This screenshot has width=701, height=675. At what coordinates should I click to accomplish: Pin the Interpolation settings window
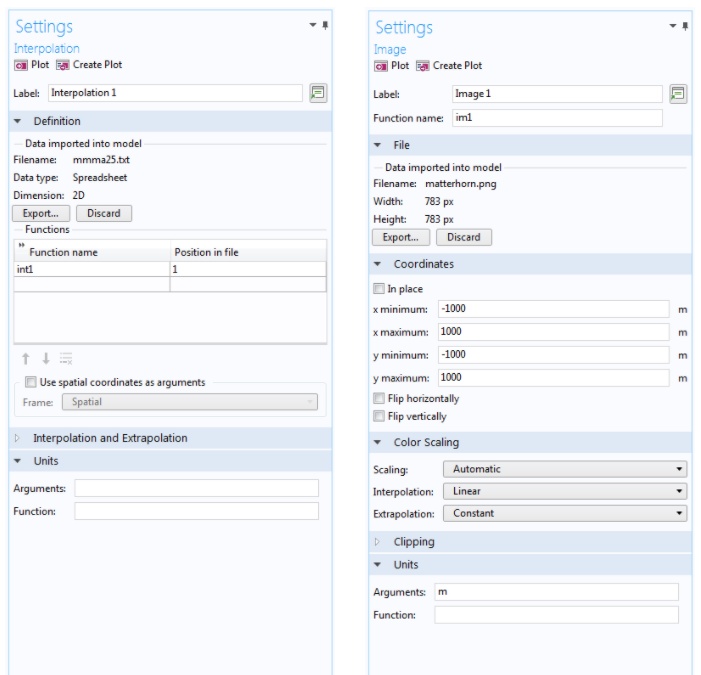tap(325, 25)
